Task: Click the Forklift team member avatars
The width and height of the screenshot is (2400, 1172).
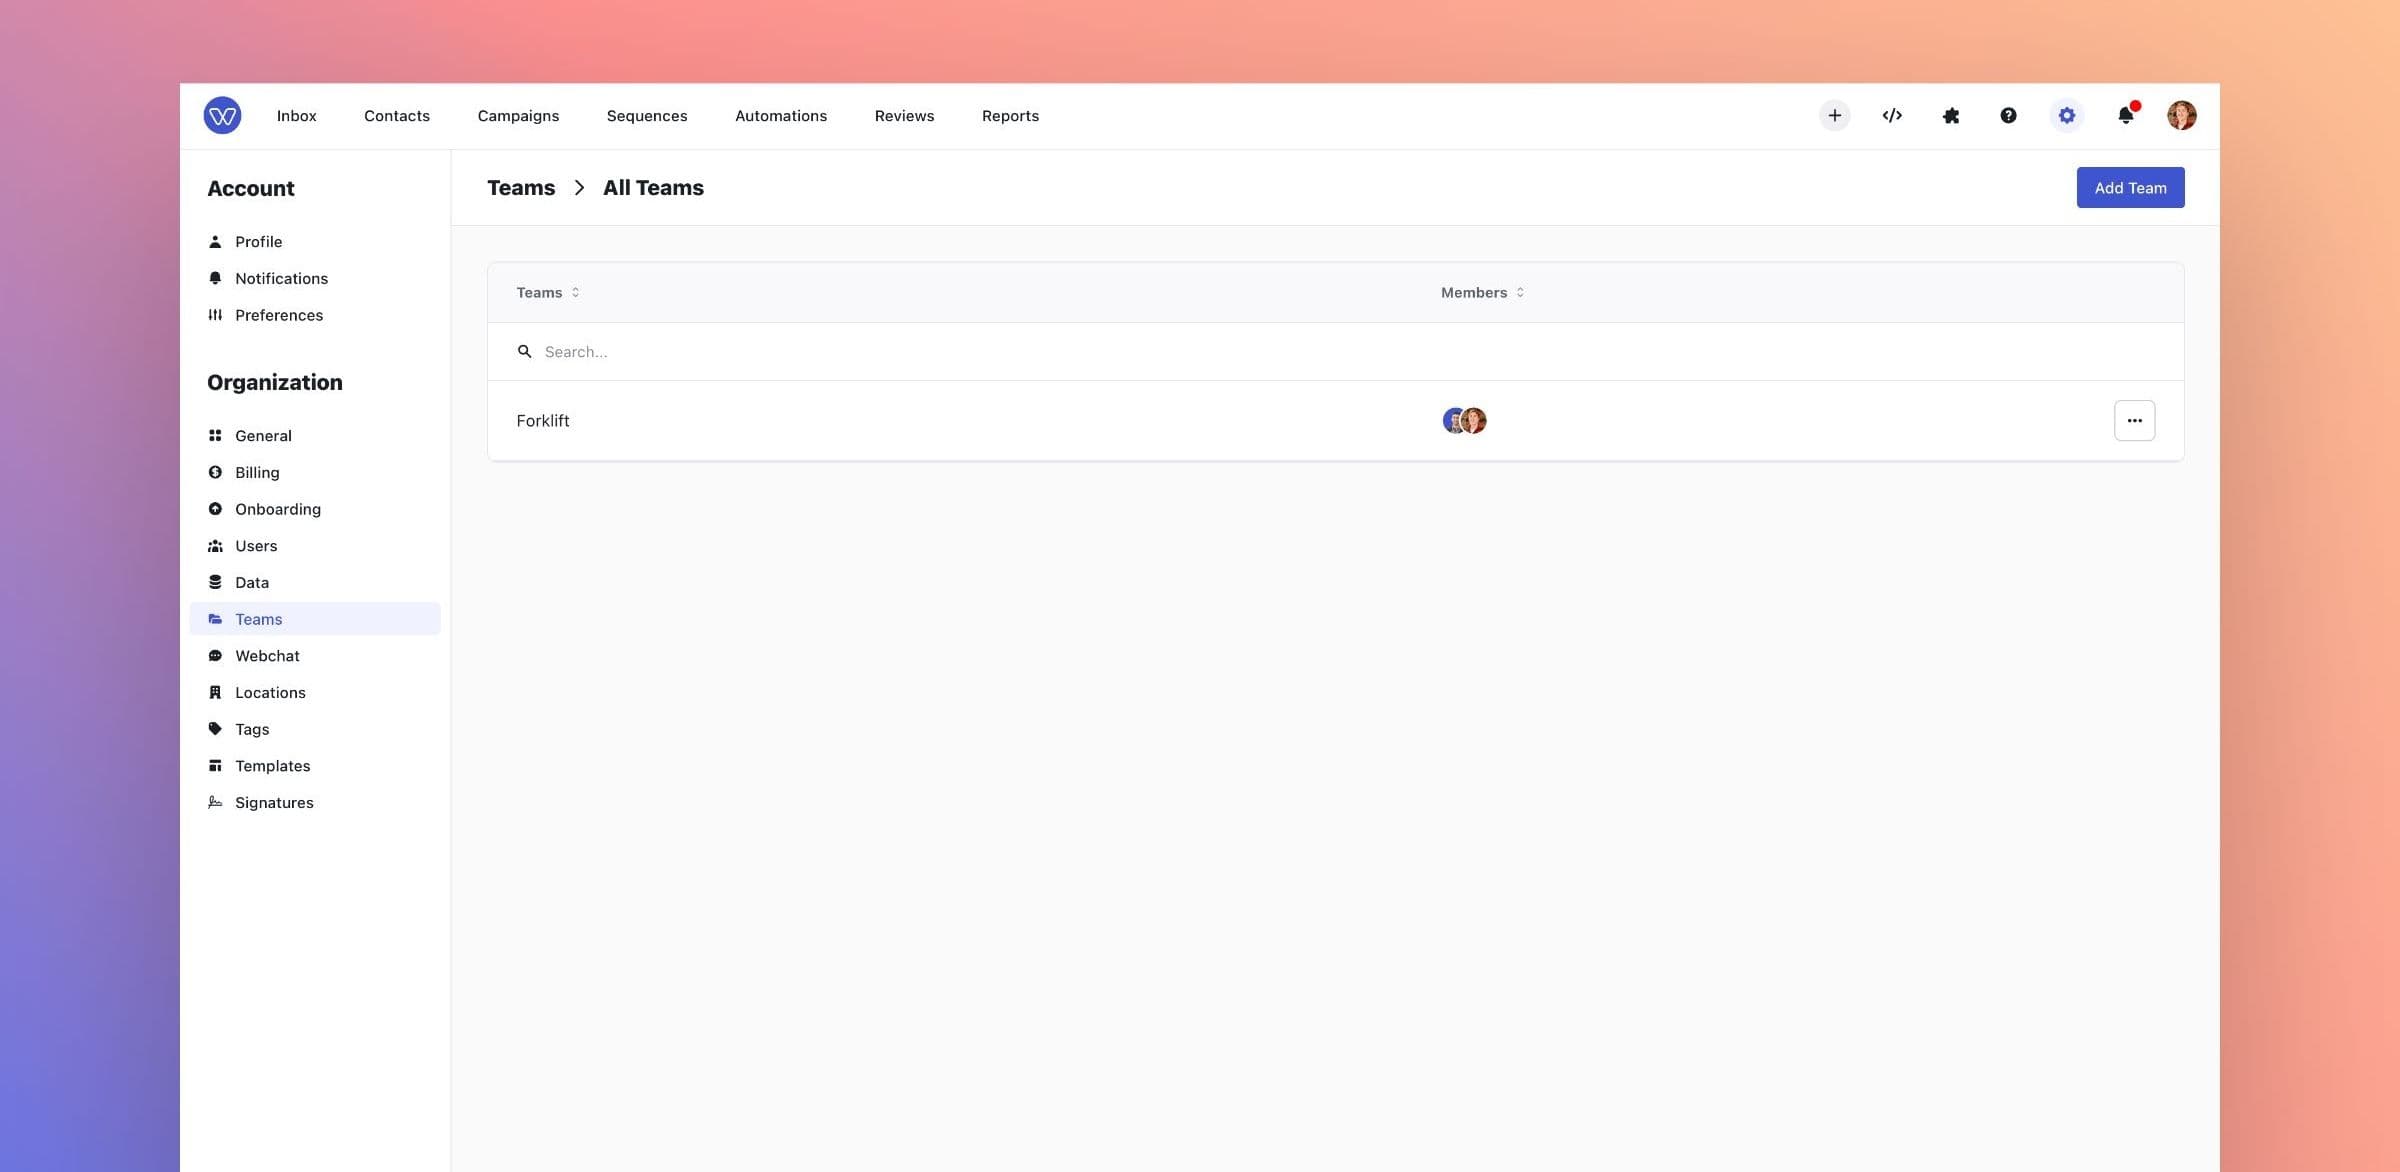Action: point(1464,421)
